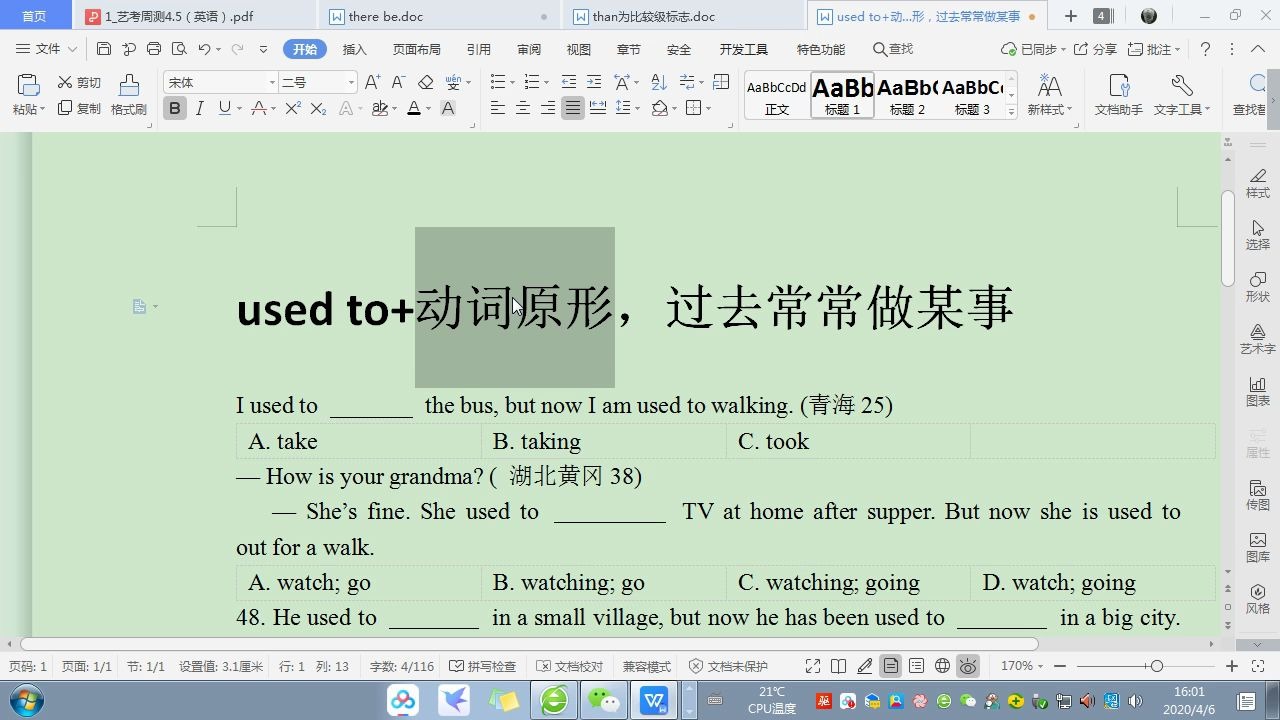Toggle eye-protection mode in the status bar
The width and height of the screenshot is (1280, 720).
(x=967, y=666)
